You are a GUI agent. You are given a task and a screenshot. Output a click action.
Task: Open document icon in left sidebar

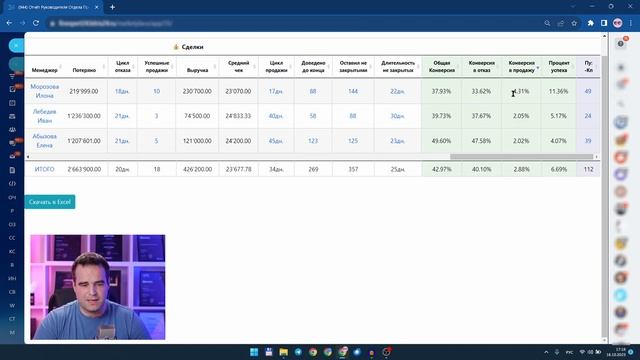pyautogui.click(x=12, y=170)
